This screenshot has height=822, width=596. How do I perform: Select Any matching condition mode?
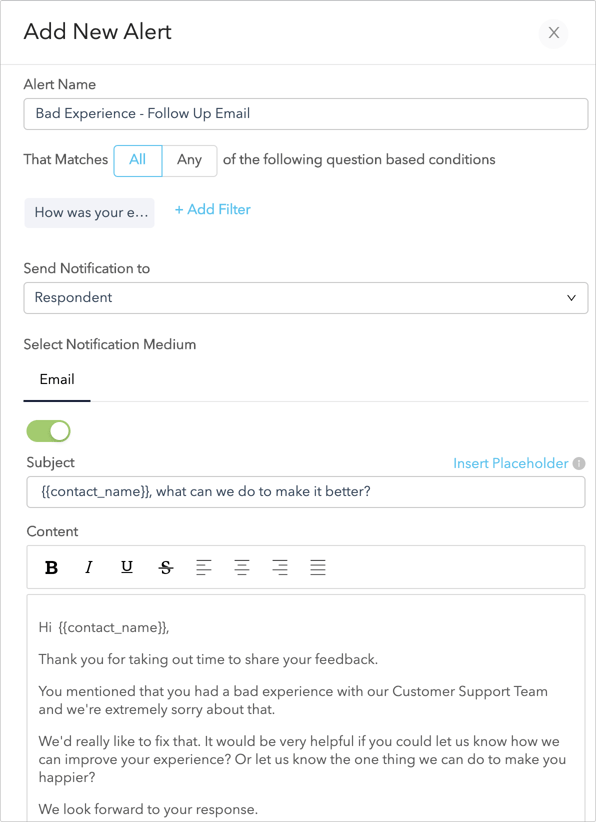(x=189, y=160)
